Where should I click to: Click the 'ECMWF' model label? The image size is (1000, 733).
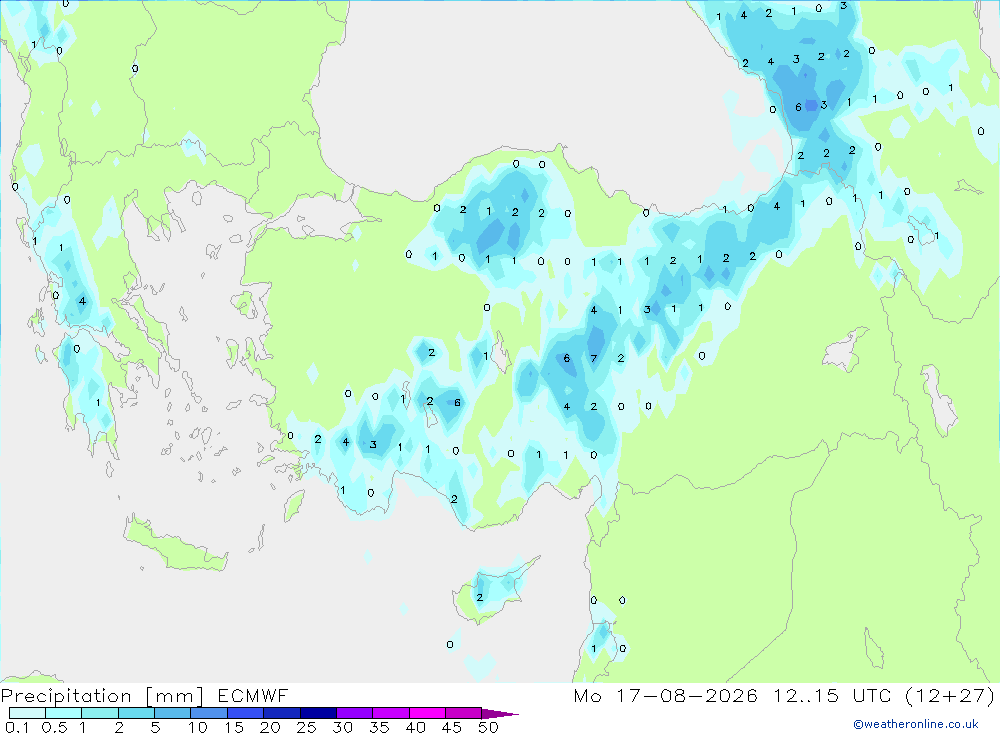coord(253,695)
